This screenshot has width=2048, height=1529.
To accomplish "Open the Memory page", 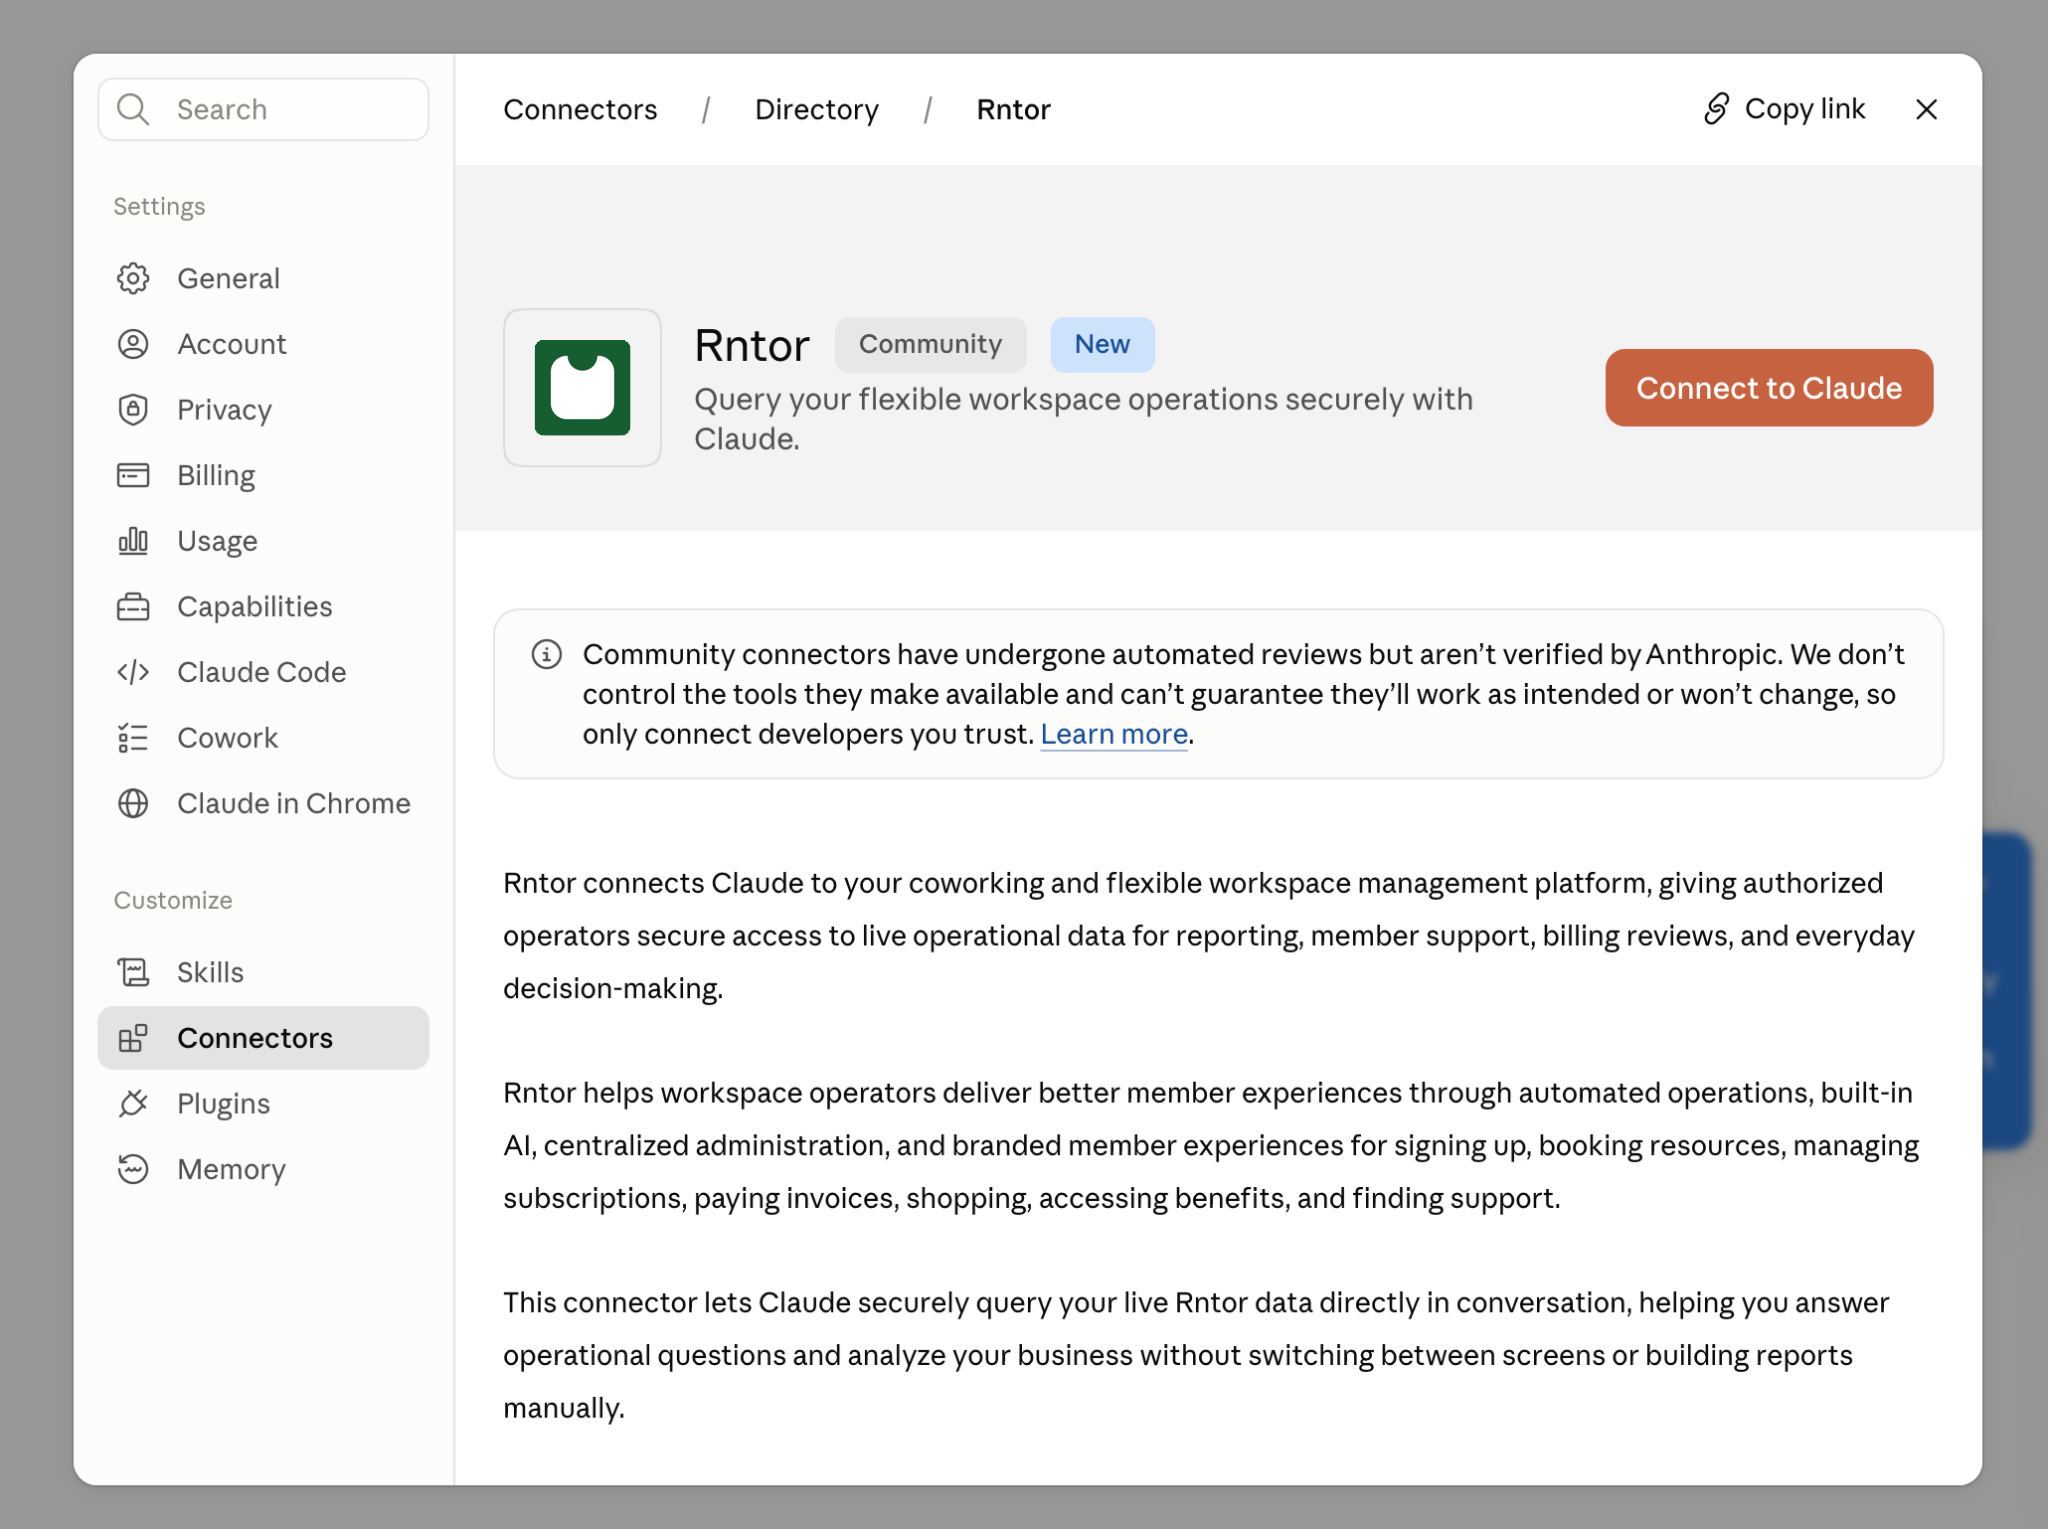I will tap(263, 1169).
